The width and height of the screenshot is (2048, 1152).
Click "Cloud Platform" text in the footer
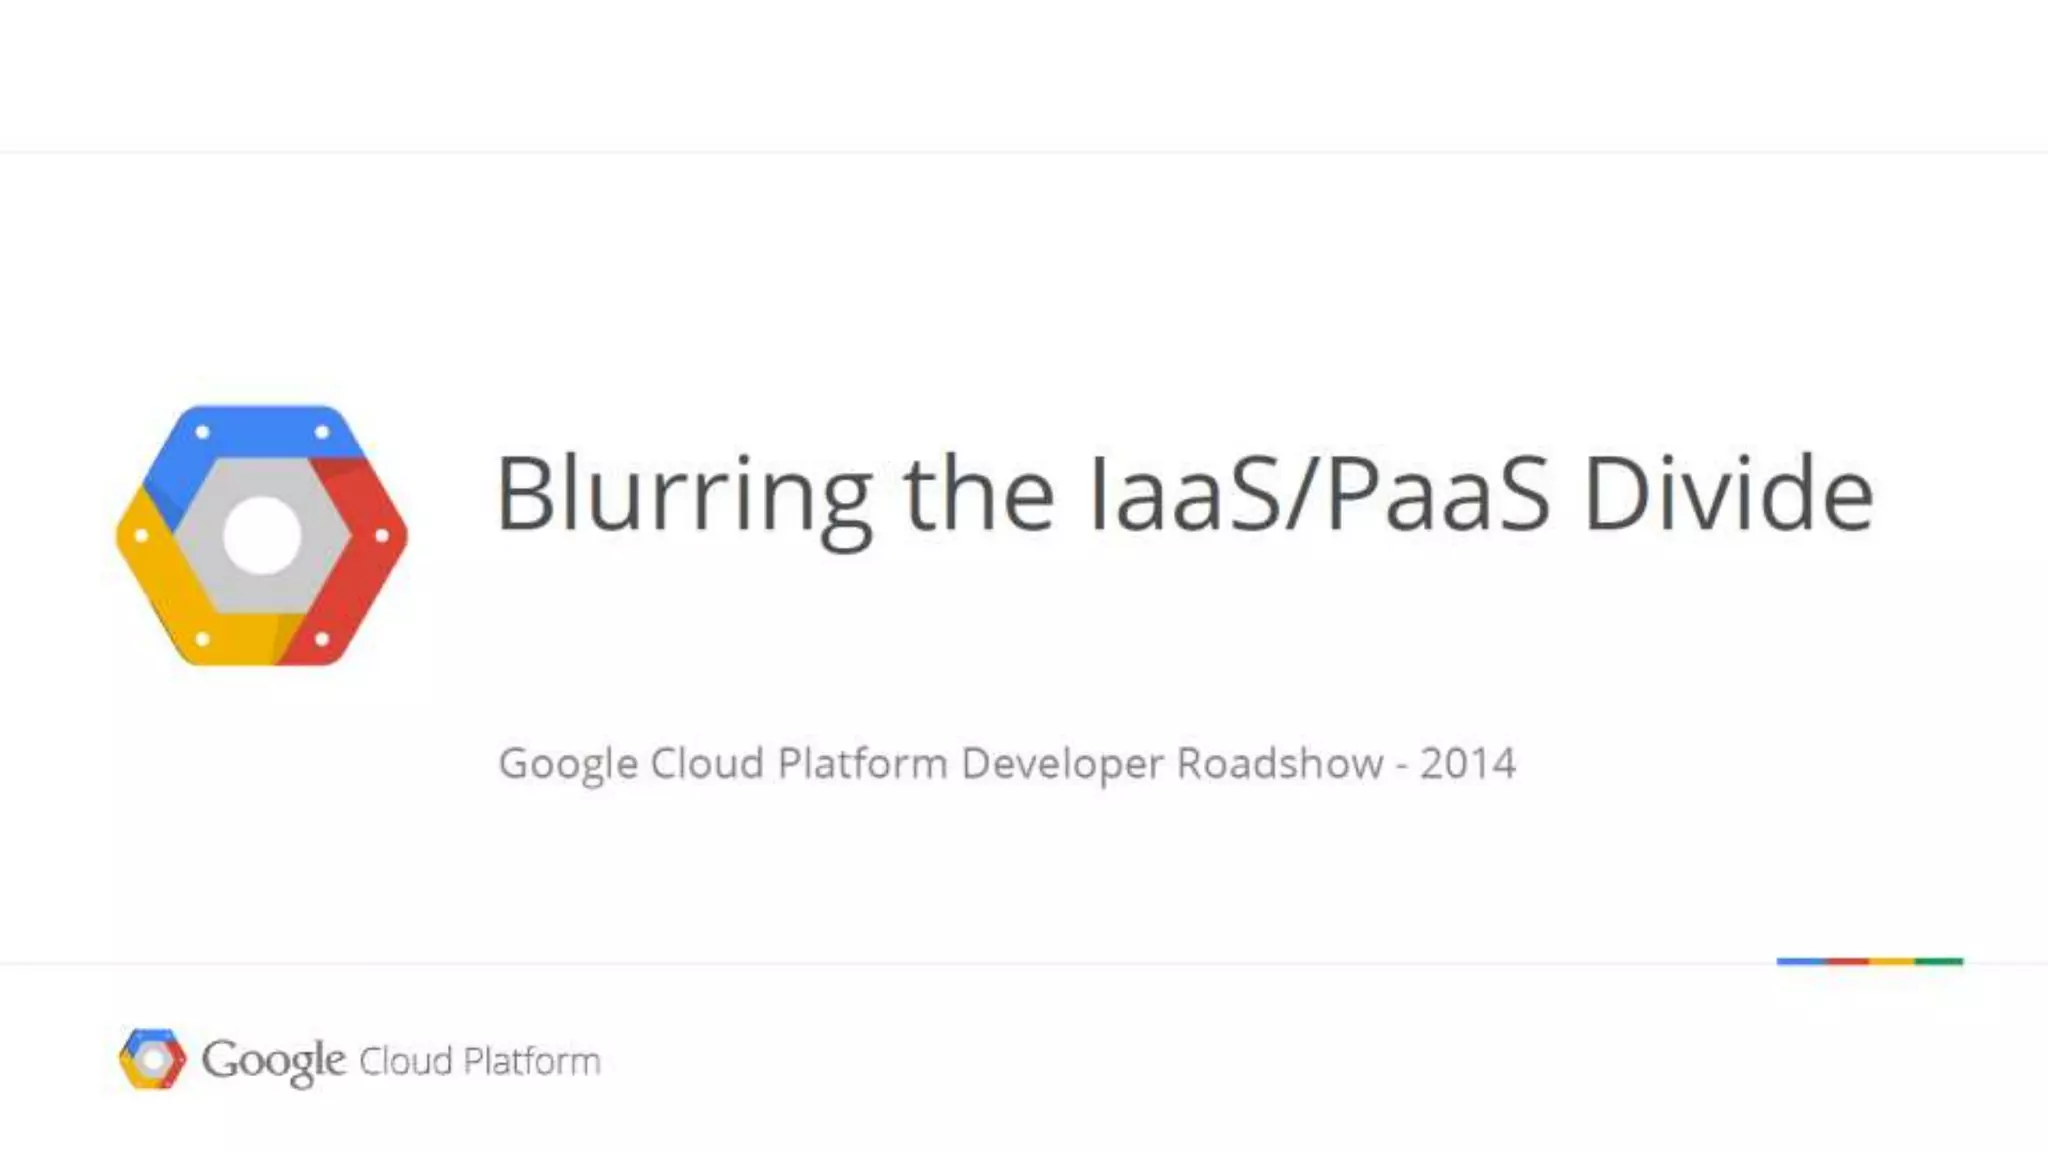point(480,1061)
